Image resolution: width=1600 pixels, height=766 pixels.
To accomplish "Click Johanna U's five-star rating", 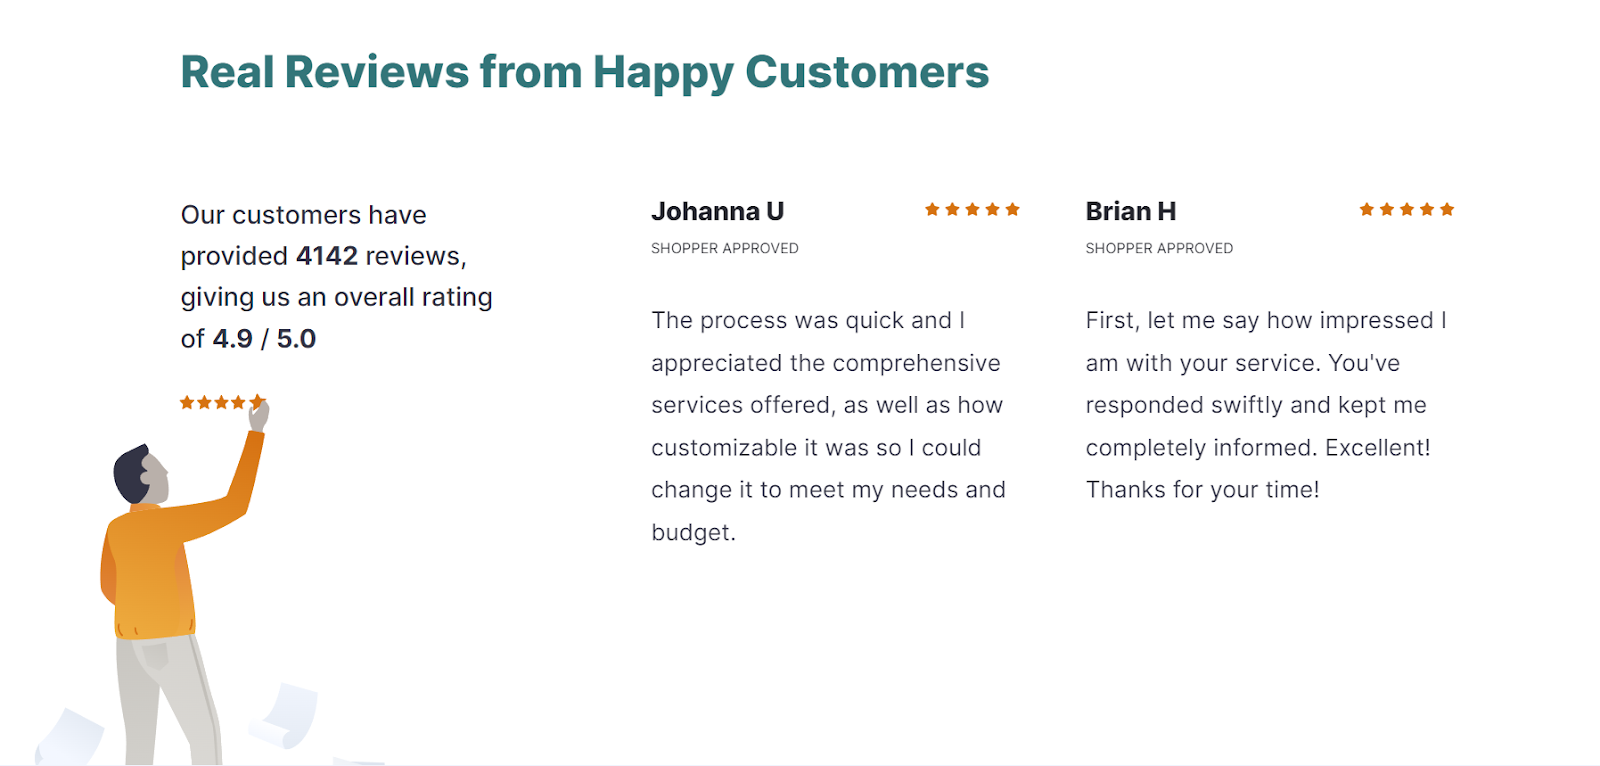I will (x=972, y=209).
